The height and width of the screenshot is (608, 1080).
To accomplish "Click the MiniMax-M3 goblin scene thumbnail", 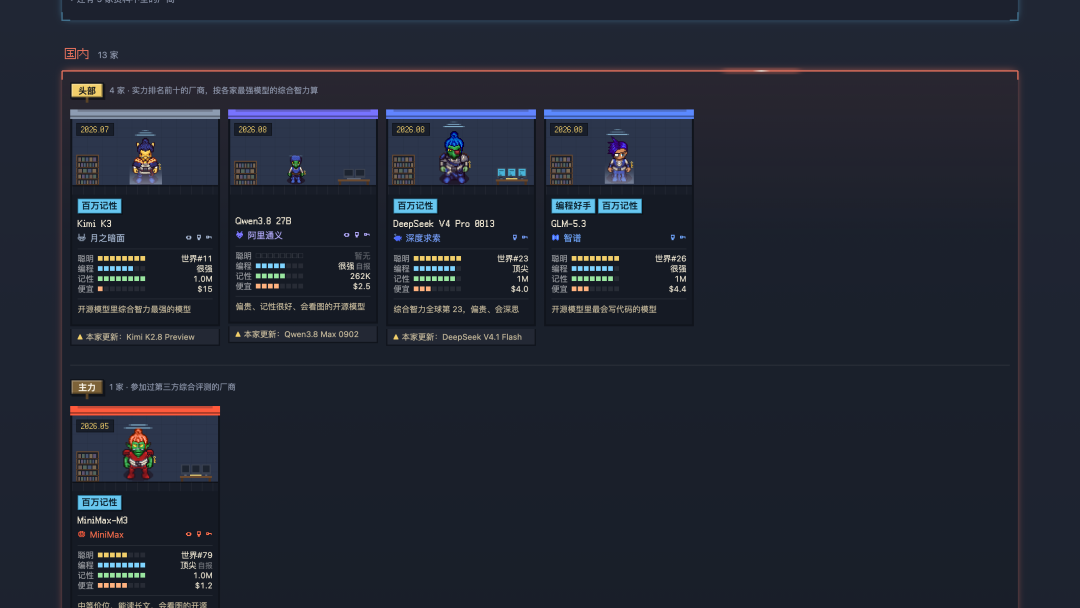I will [145, 449].
